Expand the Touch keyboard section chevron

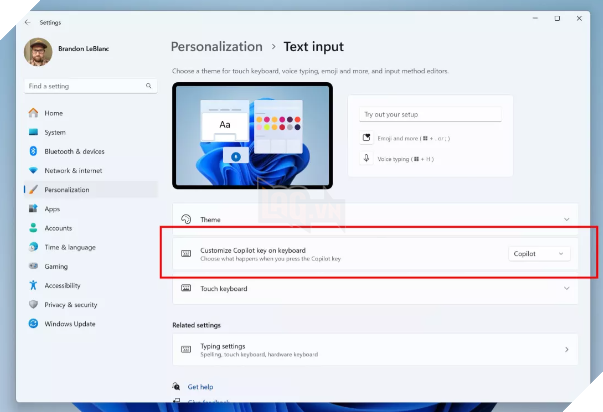pos(566,288)
